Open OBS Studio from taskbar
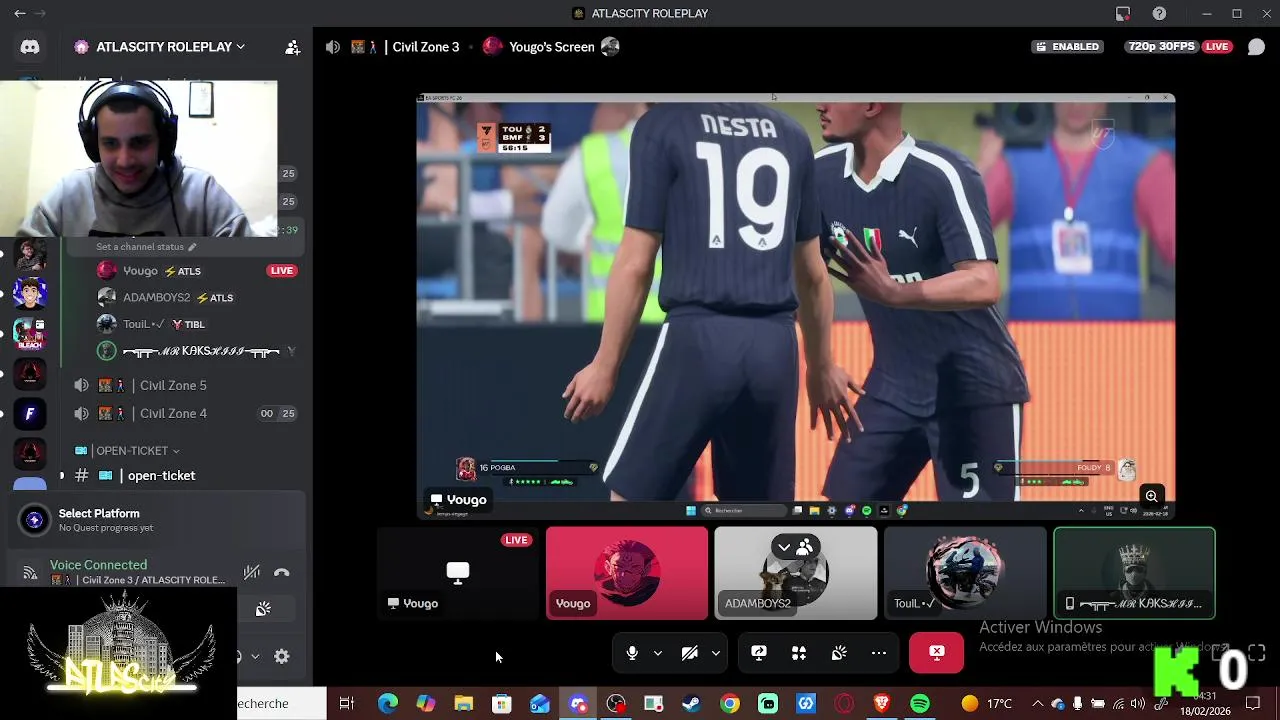 point(616,704)
